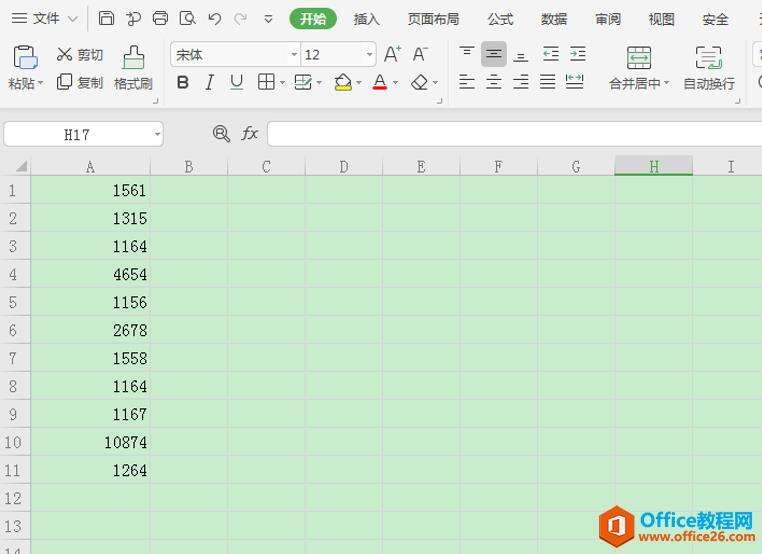
Task: Decrease font size with A-
Action: (x=420, y=54)
